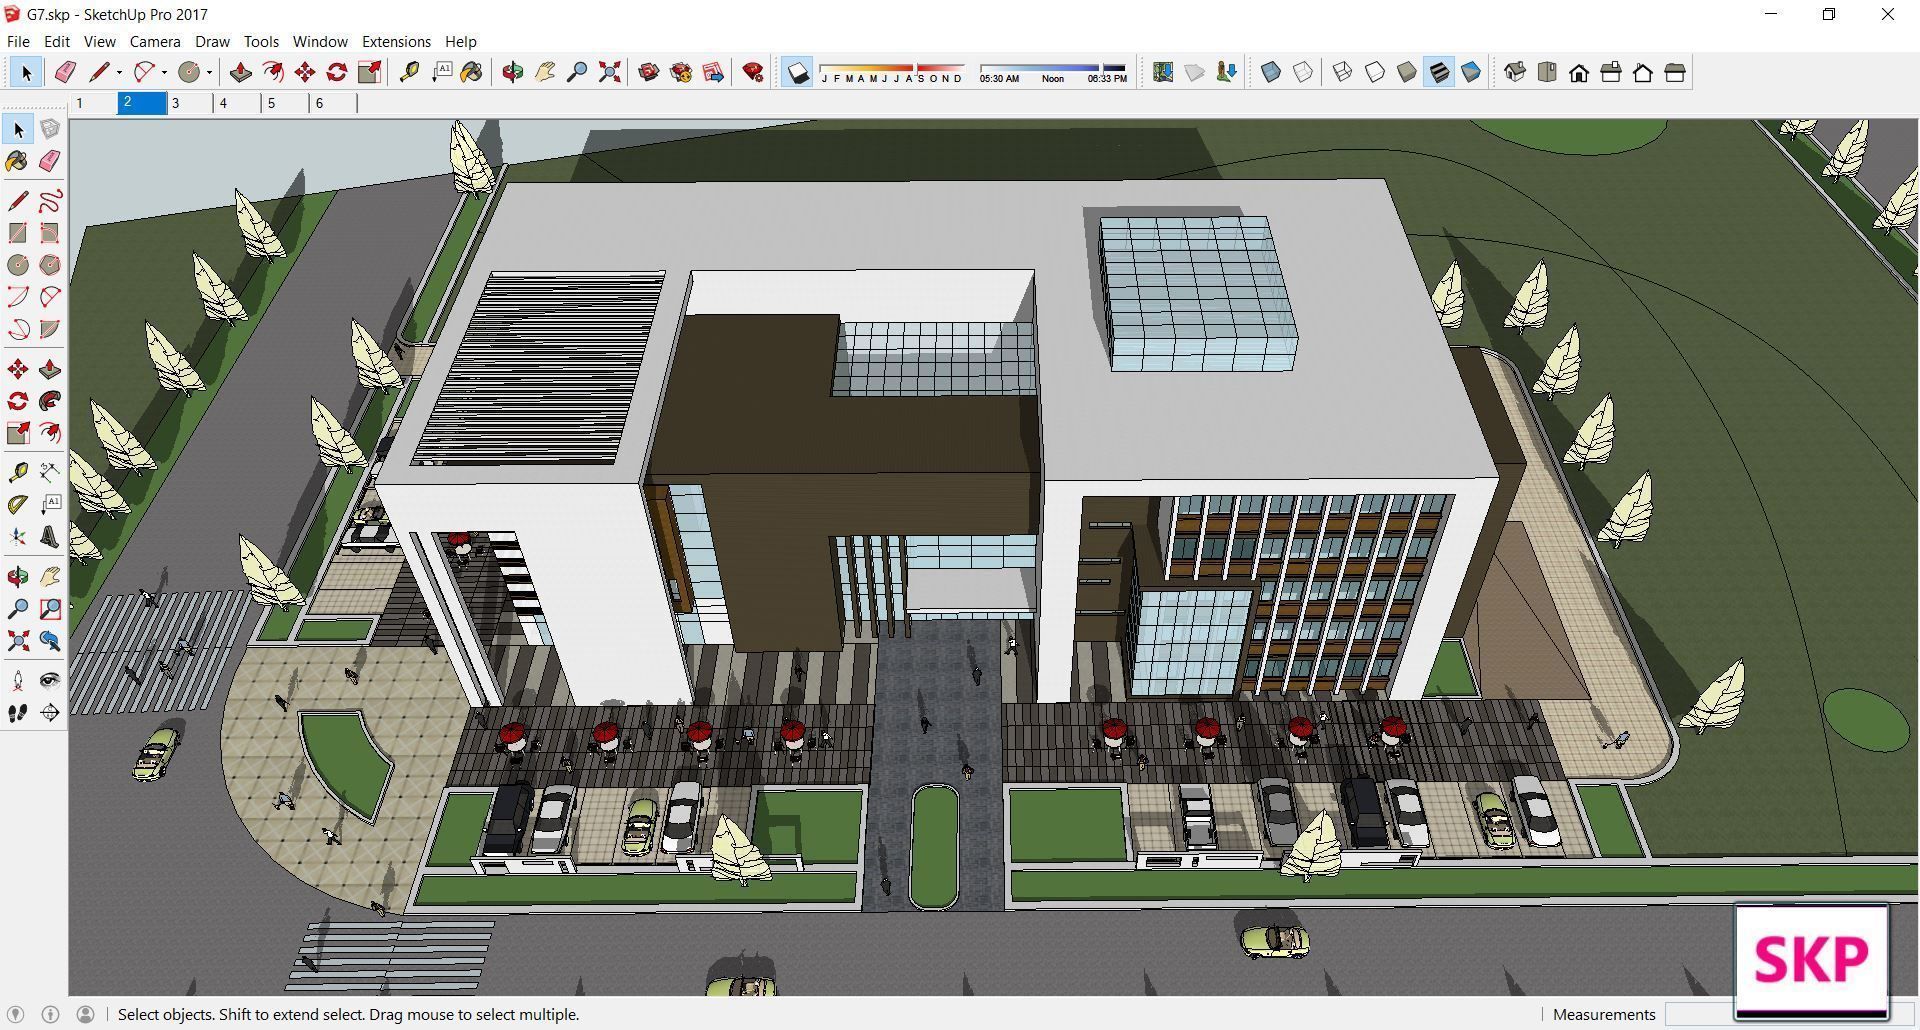Image resolution: width=1920 pixels, height=1030 pixels.
Task: Open the Tools menu
Action: pos(261,41)
